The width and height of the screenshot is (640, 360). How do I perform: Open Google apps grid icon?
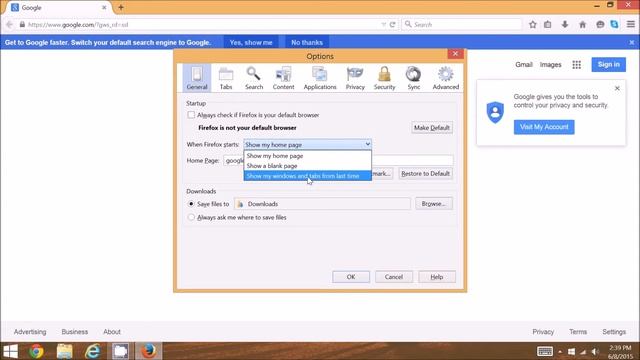(576, 64)
